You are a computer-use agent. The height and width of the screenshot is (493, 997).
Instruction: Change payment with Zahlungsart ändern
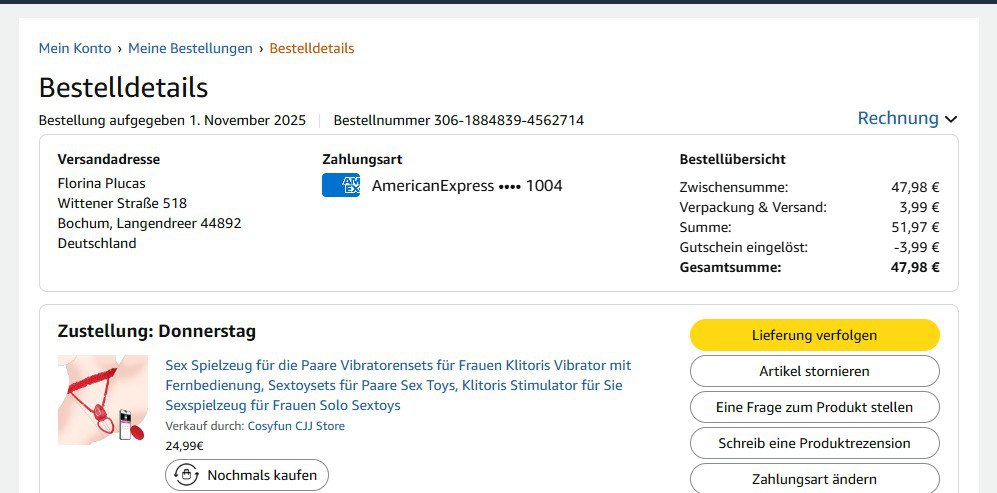pos(815,478)
